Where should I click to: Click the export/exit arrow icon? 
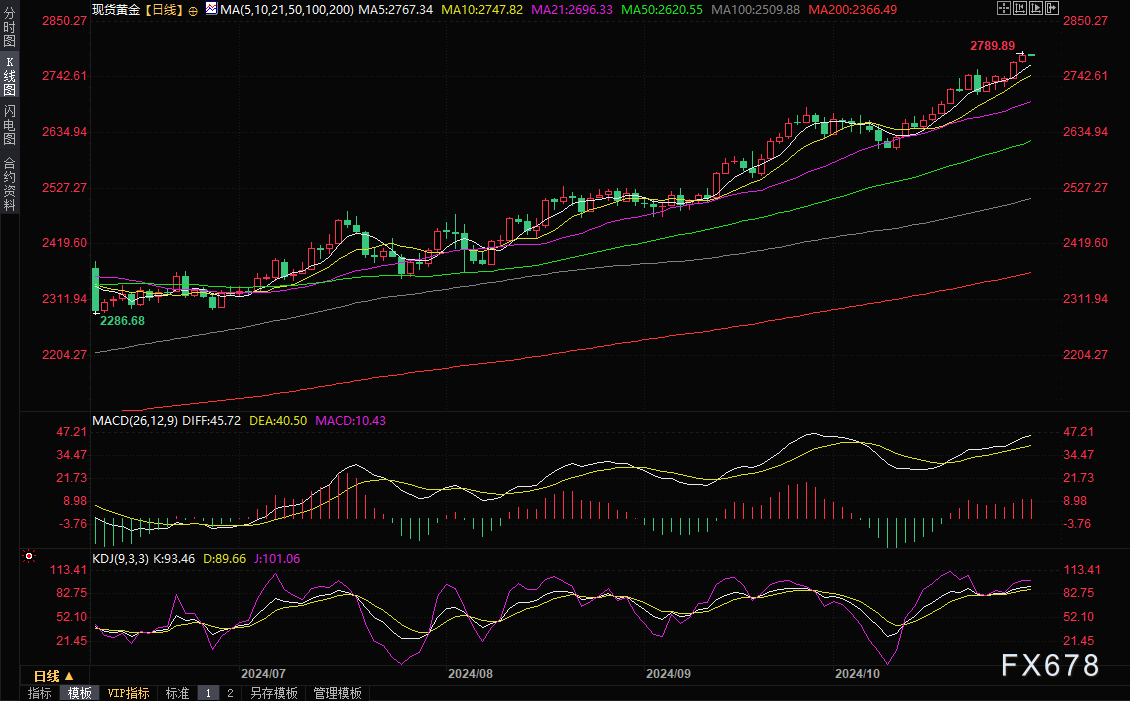pos(1051,8)
